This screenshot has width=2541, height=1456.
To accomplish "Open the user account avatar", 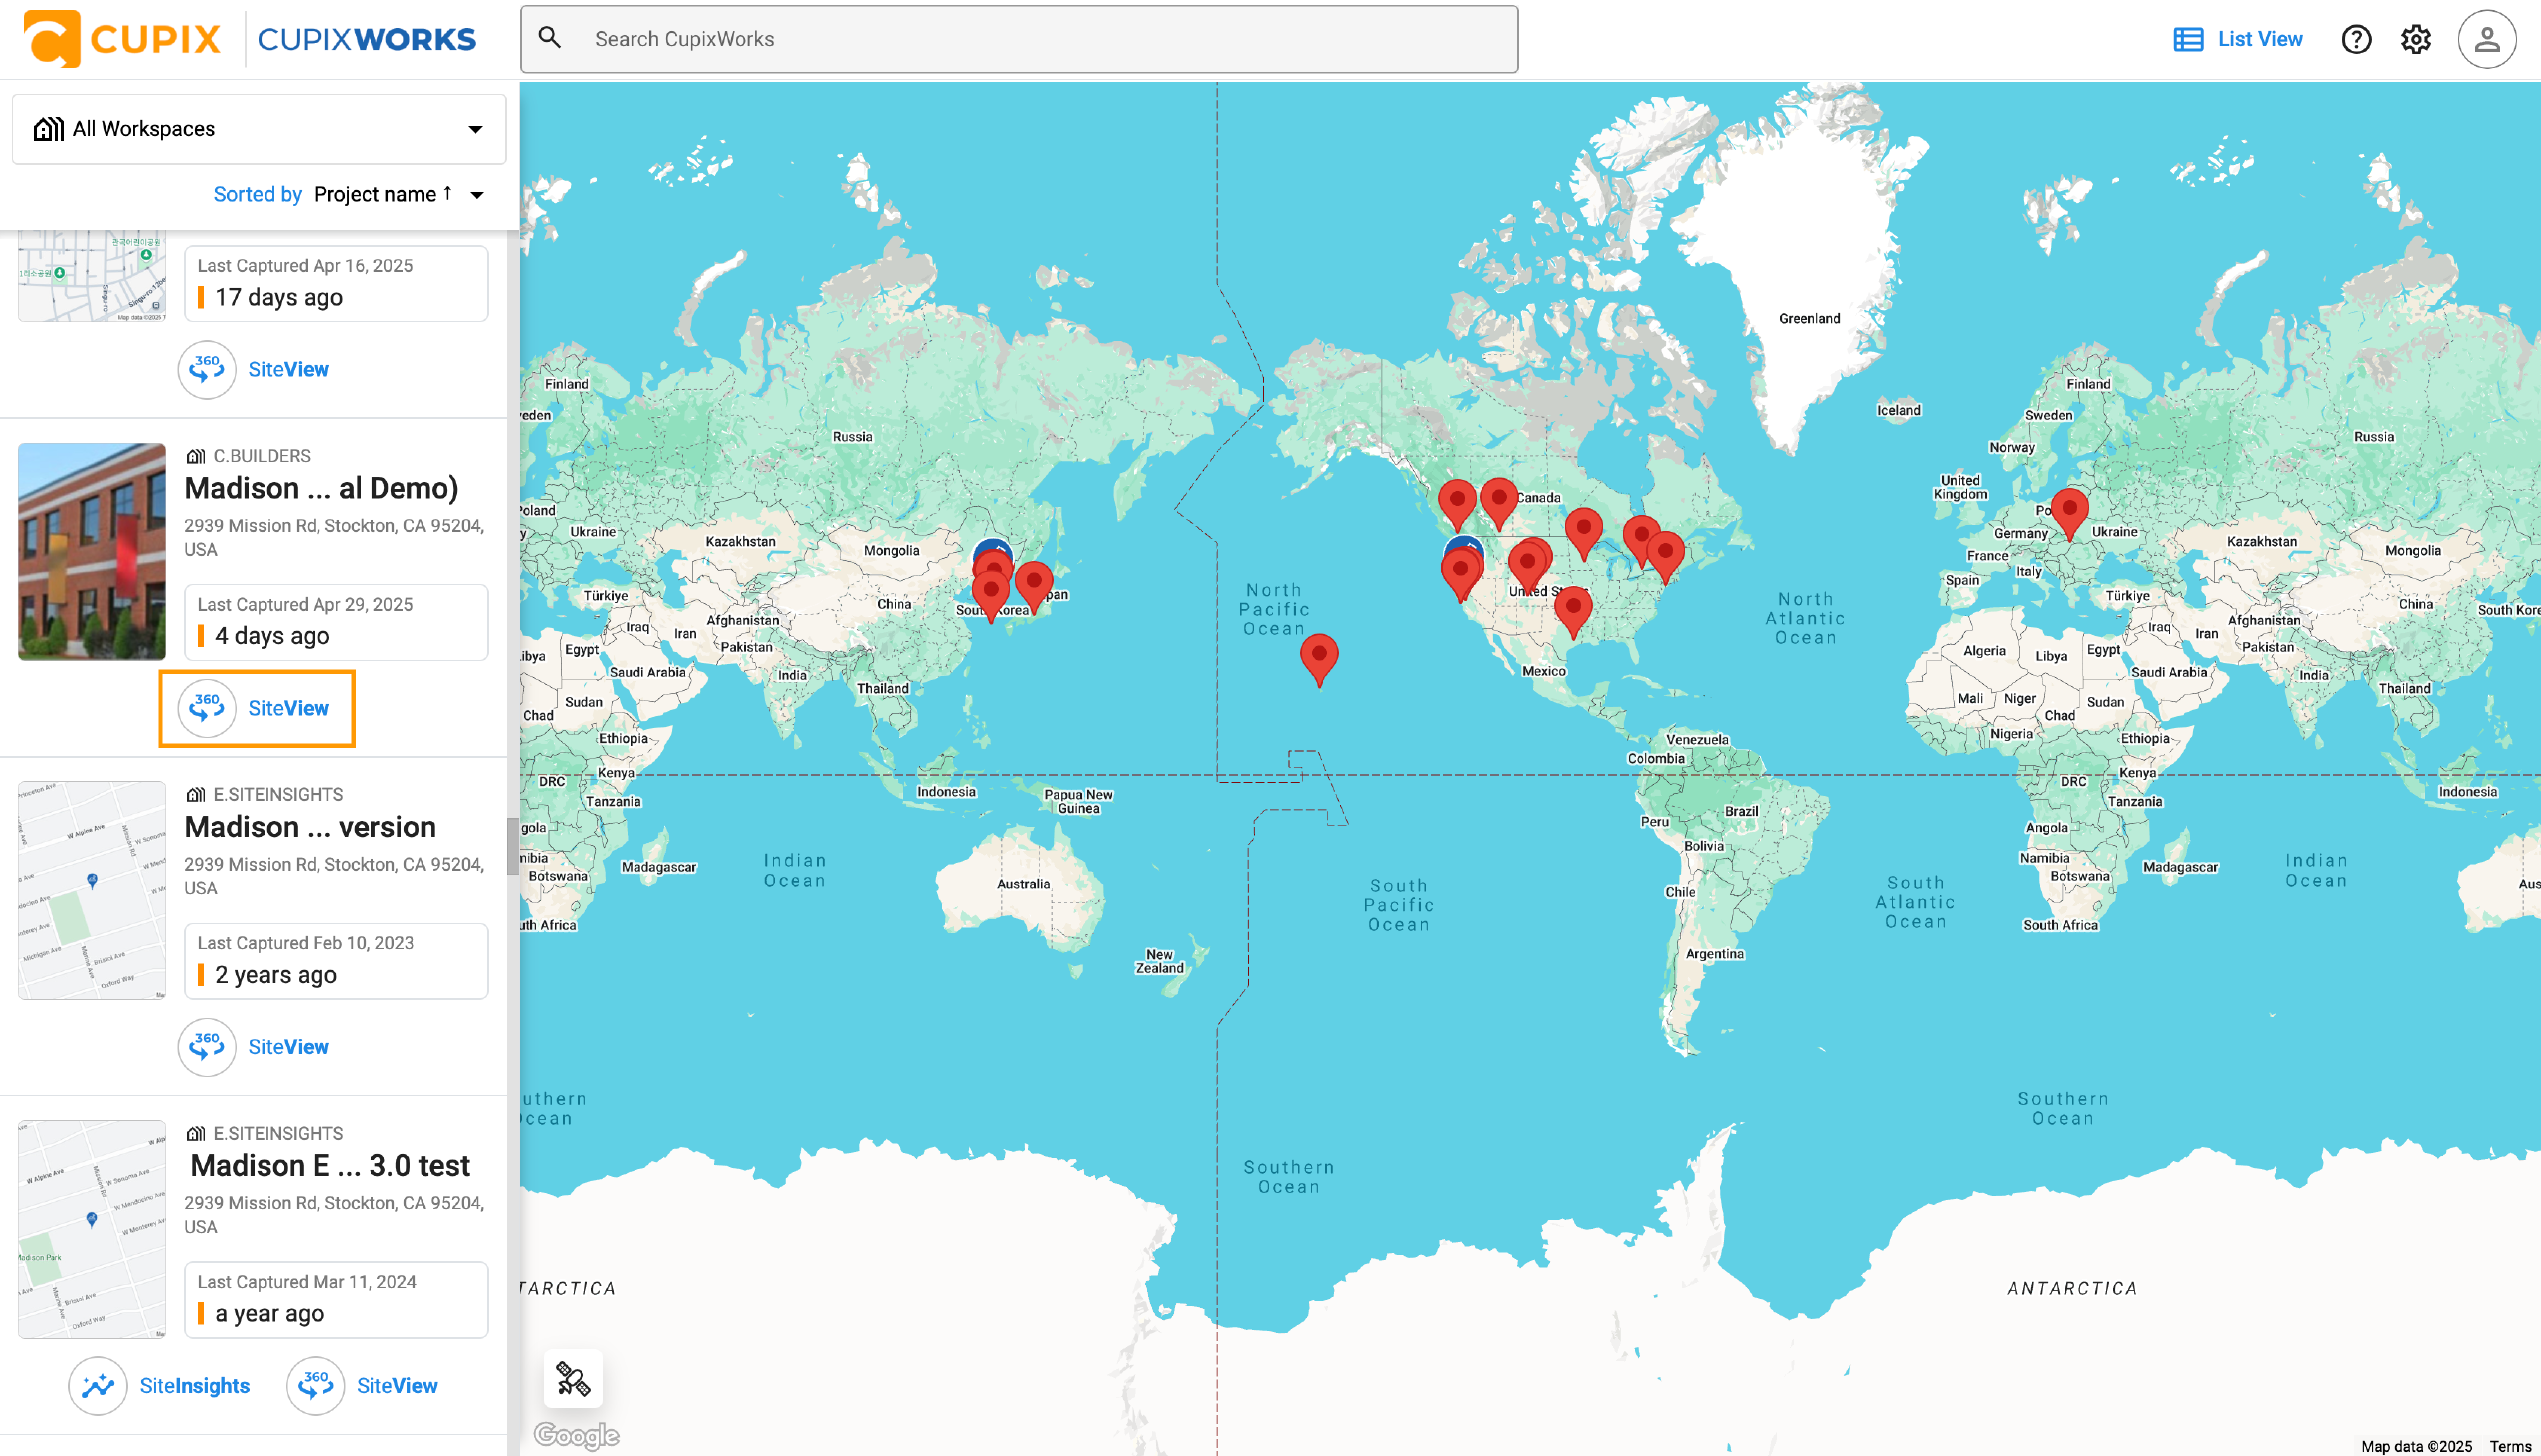I will point(2487,39).
